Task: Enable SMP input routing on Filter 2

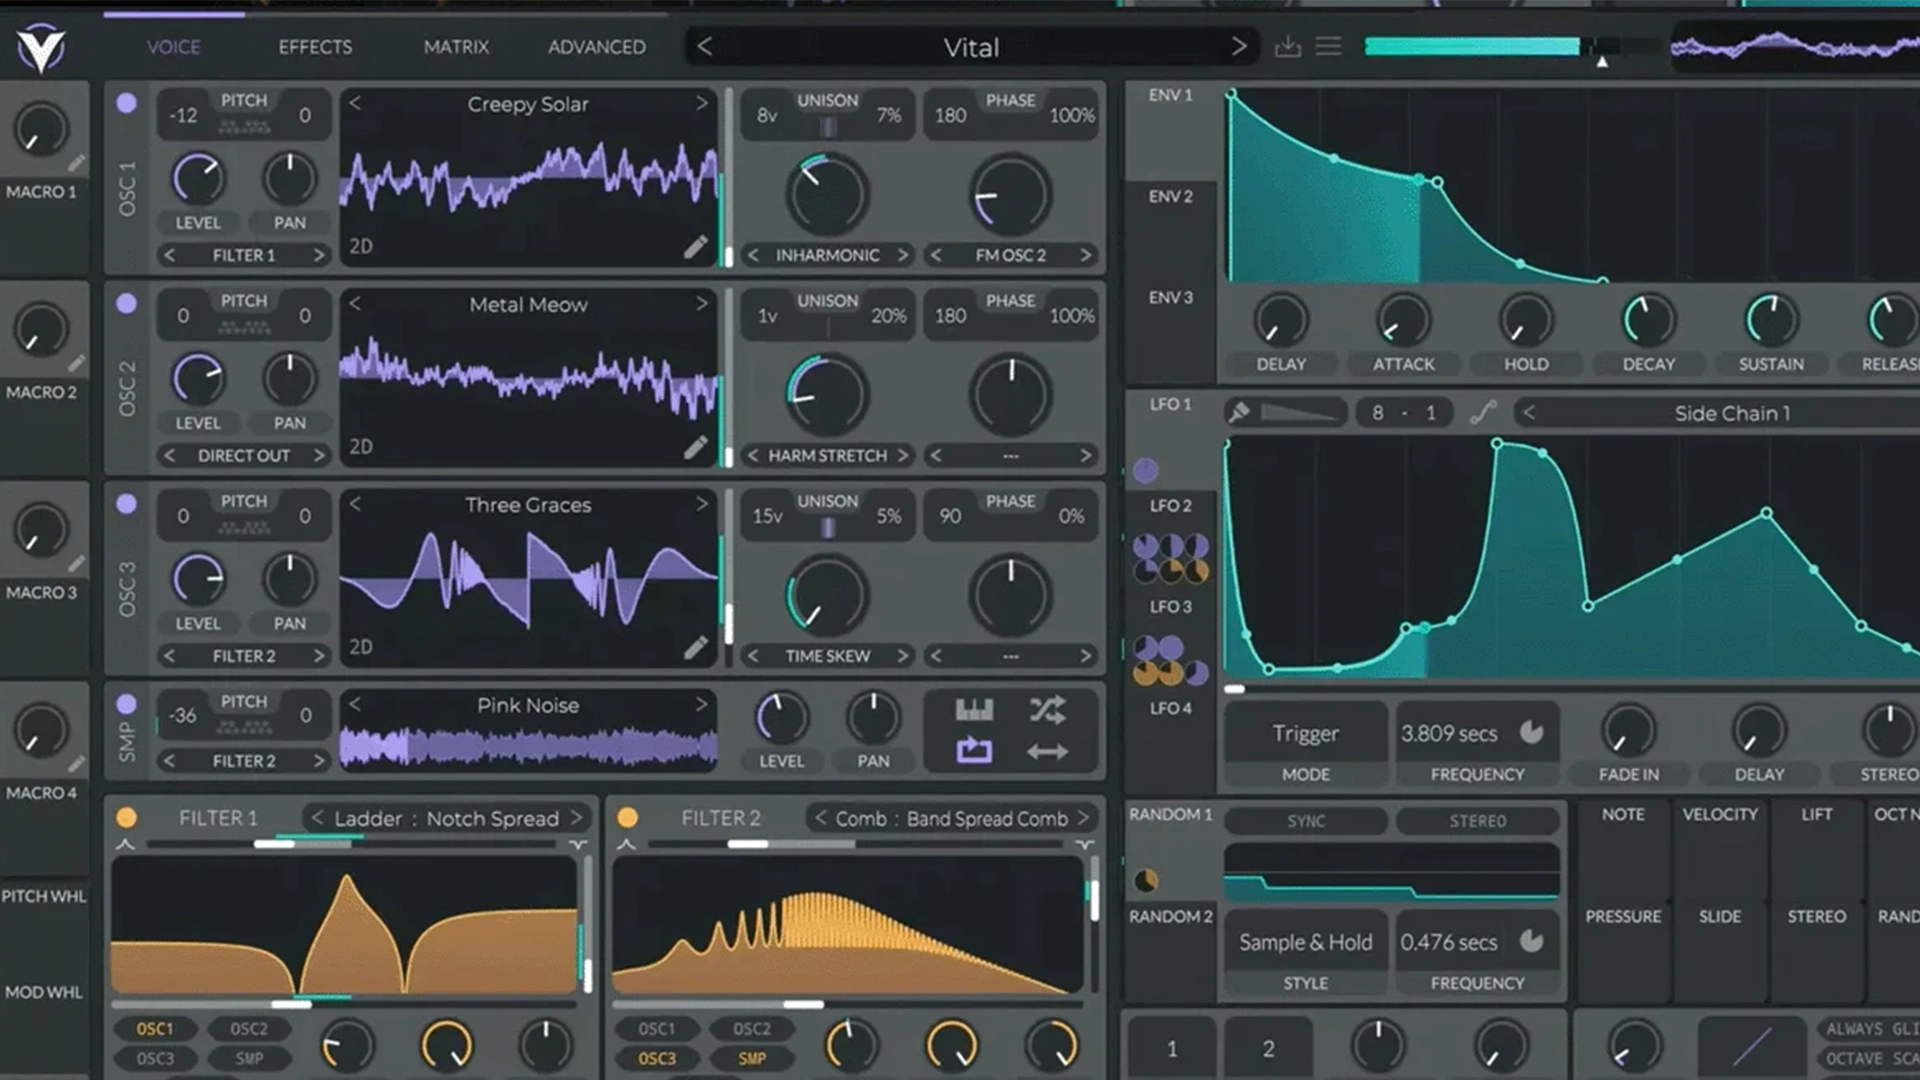Action: click(752, 1058)
